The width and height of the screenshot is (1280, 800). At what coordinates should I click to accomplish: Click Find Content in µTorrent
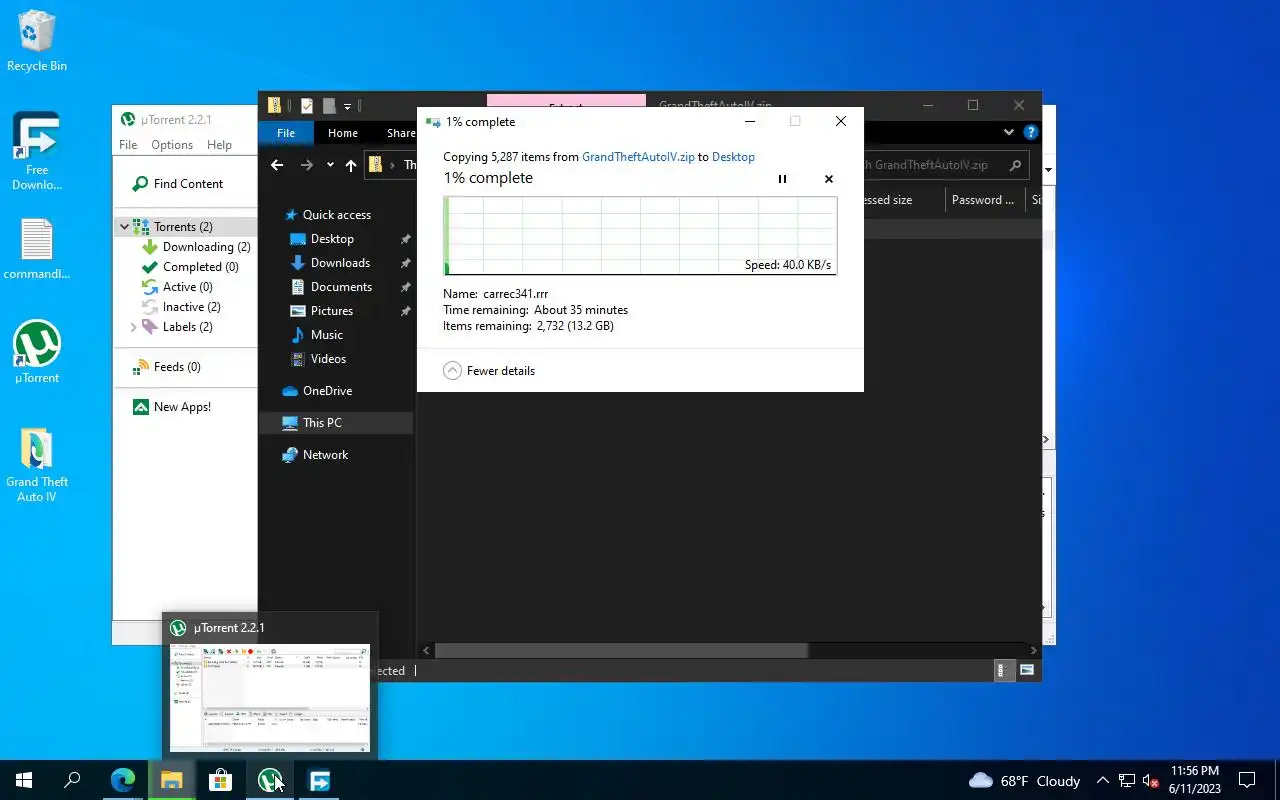point(178,184)
